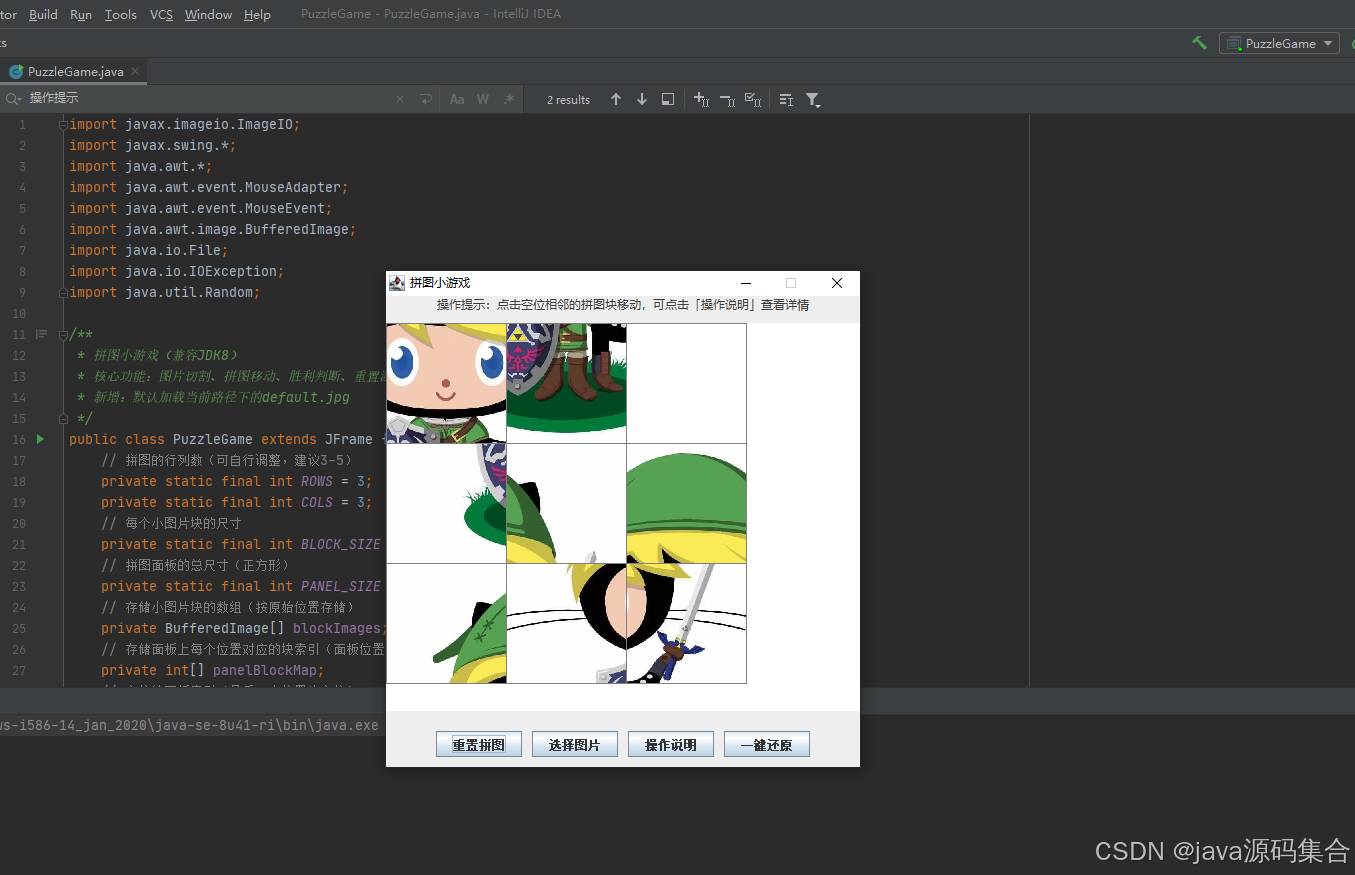Toggle Match Case (Aa) search option

[457, 99]
